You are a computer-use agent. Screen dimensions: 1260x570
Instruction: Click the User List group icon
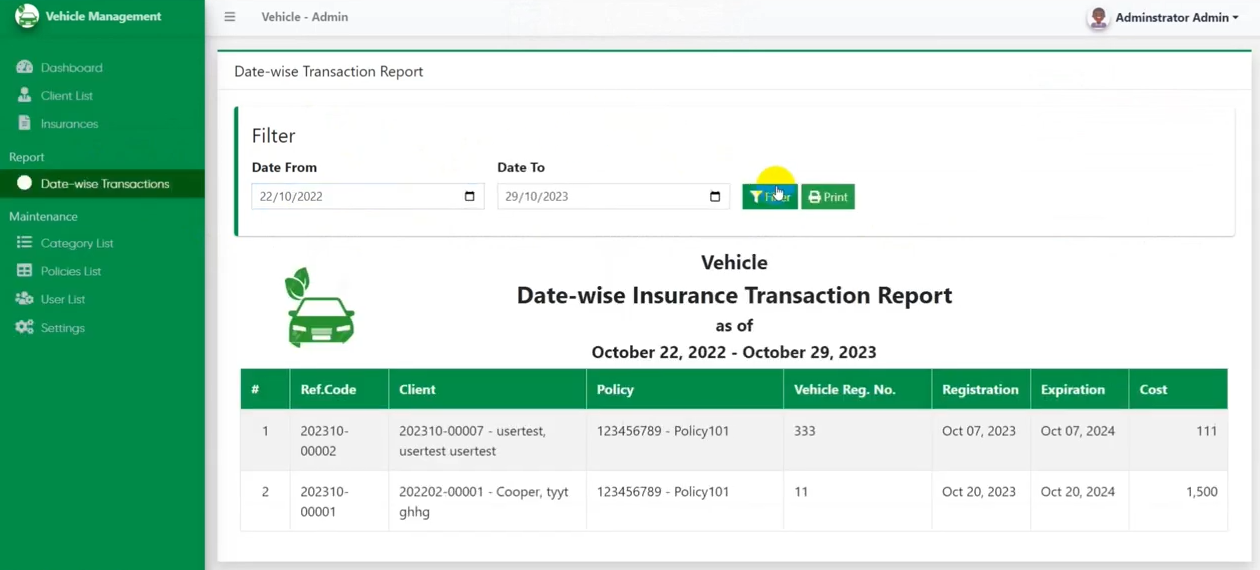(25, 299)
